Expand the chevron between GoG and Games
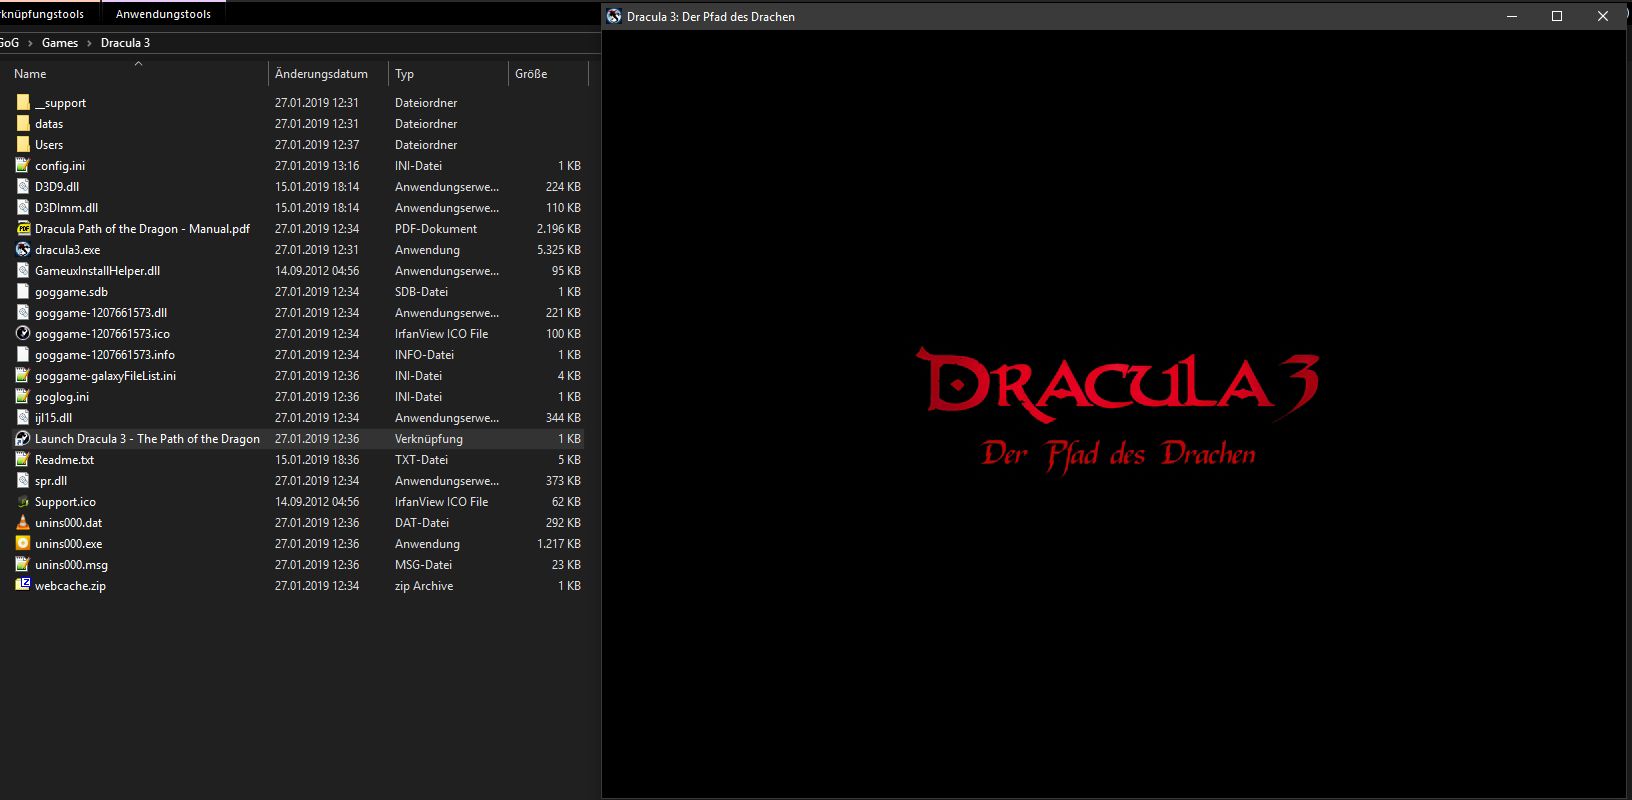 [30, 43]
